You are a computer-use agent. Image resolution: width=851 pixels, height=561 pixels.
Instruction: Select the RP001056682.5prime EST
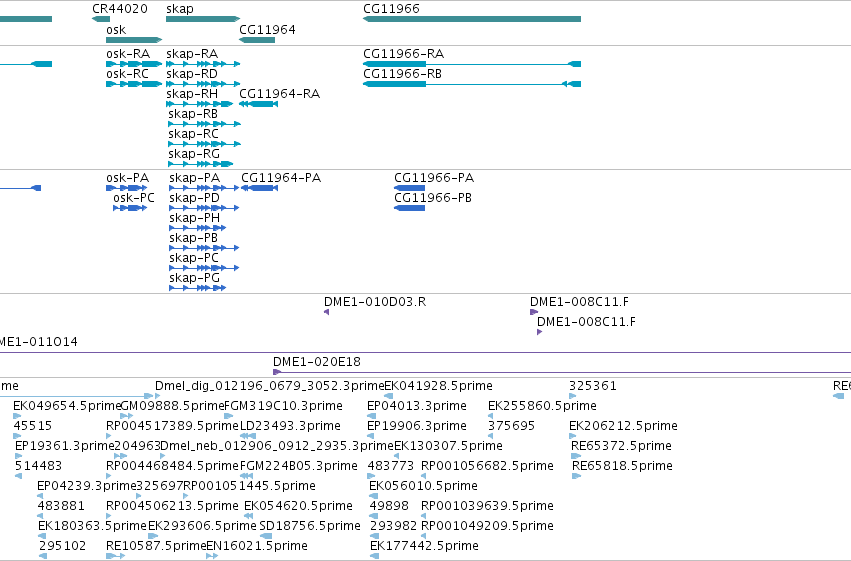(x=424, y=476)
